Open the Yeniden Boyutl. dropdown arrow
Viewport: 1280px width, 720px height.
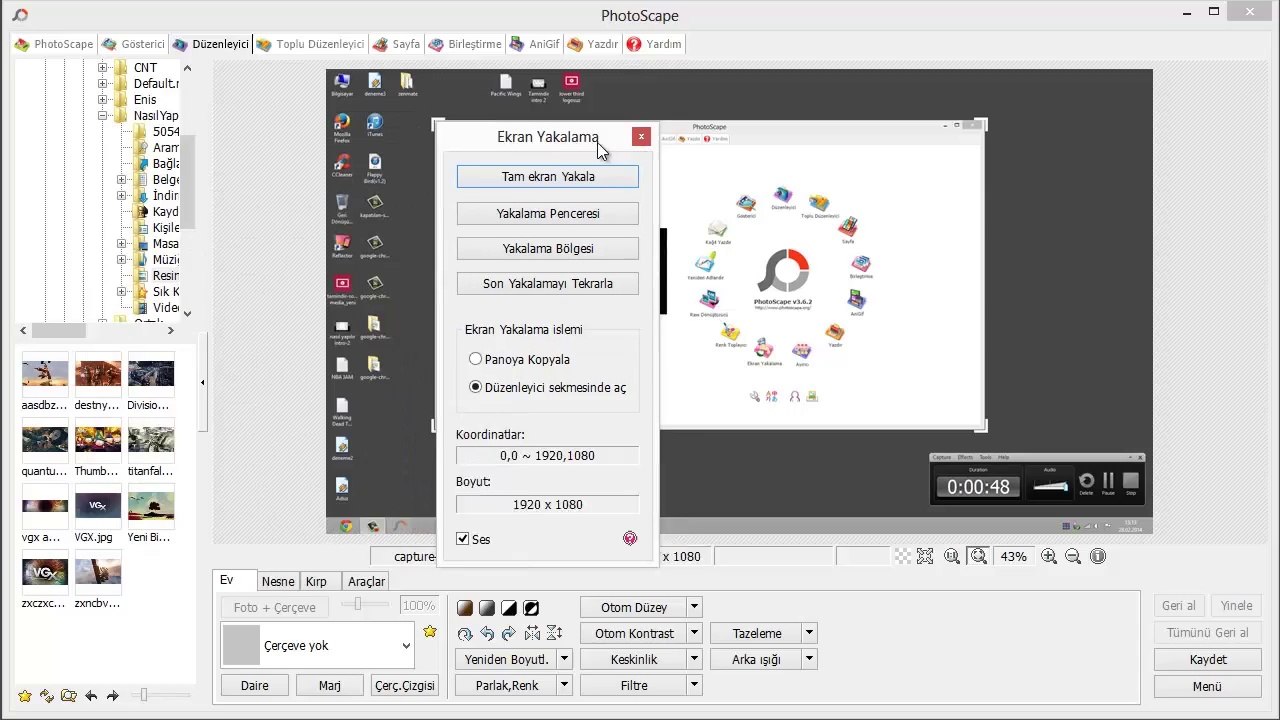(x=564, y=659)
